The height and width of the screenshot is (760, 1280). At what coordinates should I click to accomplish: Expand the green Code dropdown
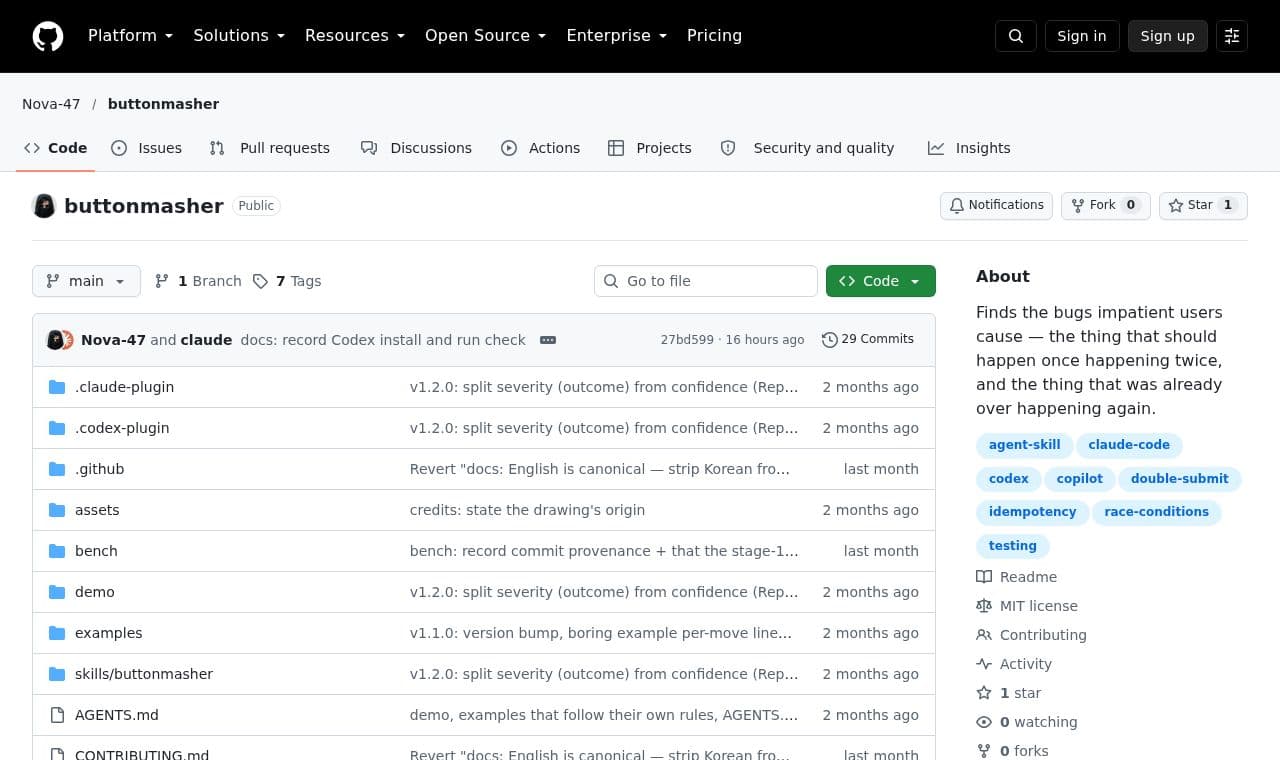[x=881, y=281]
